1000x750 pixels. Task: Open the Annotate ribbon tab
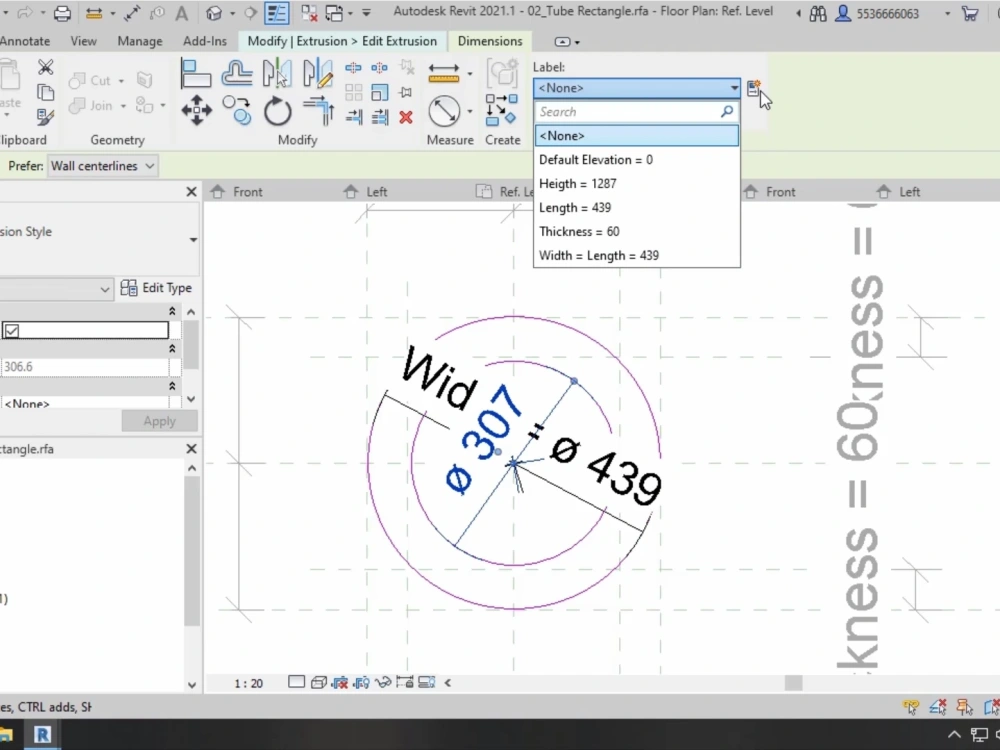pyautogui.click(x=25, y=41)
